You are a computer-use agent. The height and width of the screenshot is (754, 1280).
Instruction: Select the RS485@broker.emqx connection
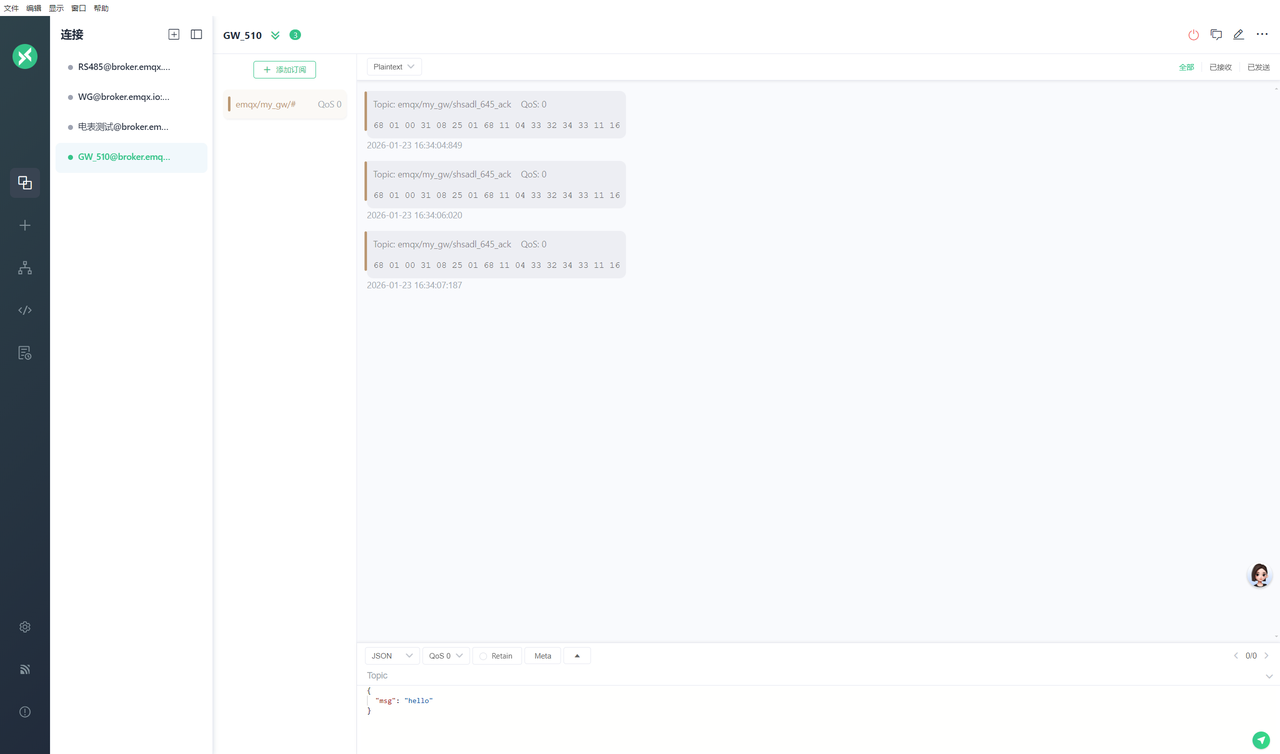[131, 67]
